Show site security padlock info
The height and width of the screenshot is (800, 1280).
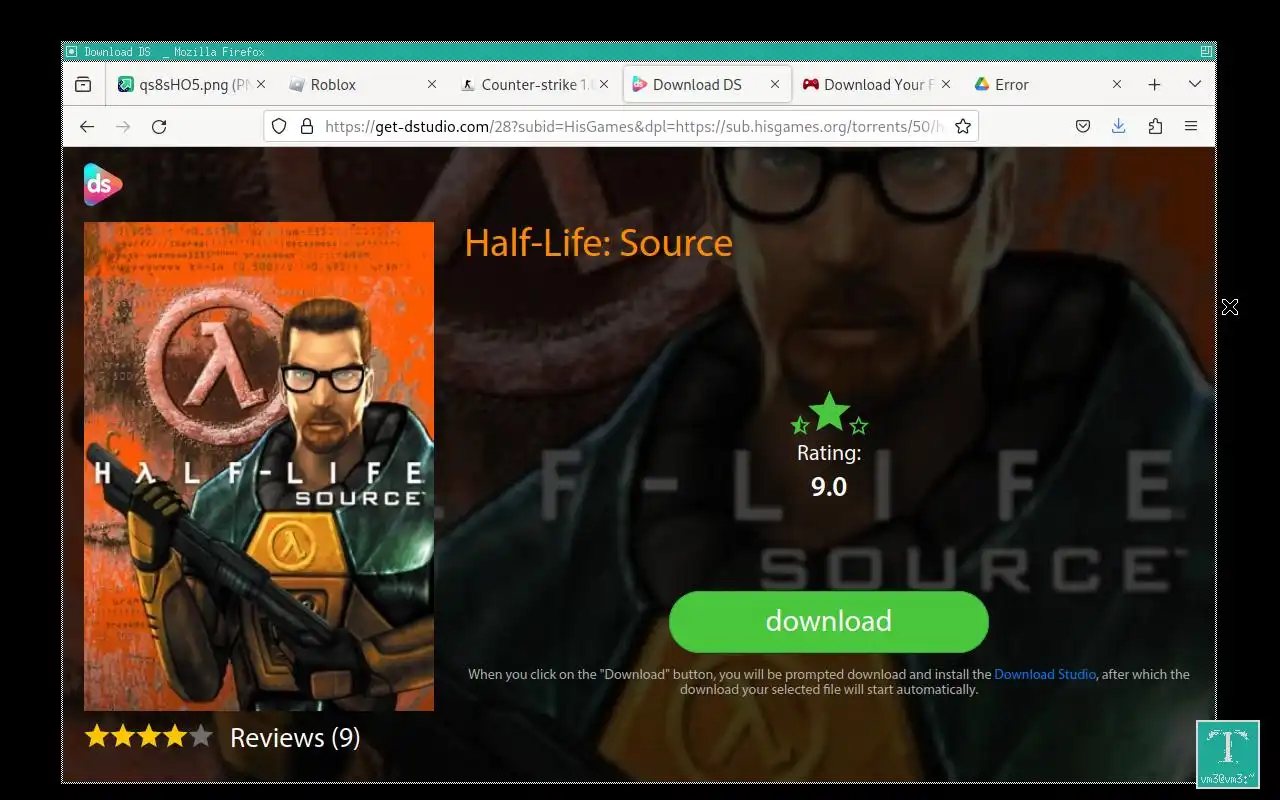(x=307, y=126)
